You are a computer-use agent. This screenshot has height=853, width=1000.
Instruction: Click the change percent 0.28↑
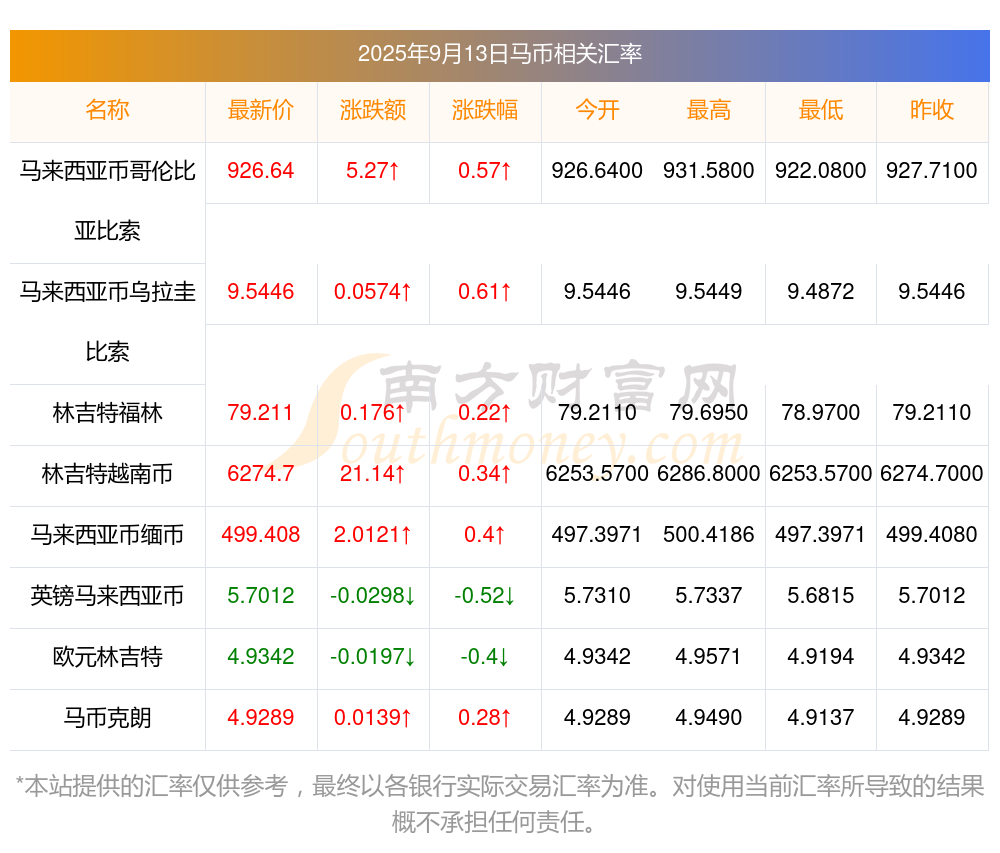coord(485,718)
